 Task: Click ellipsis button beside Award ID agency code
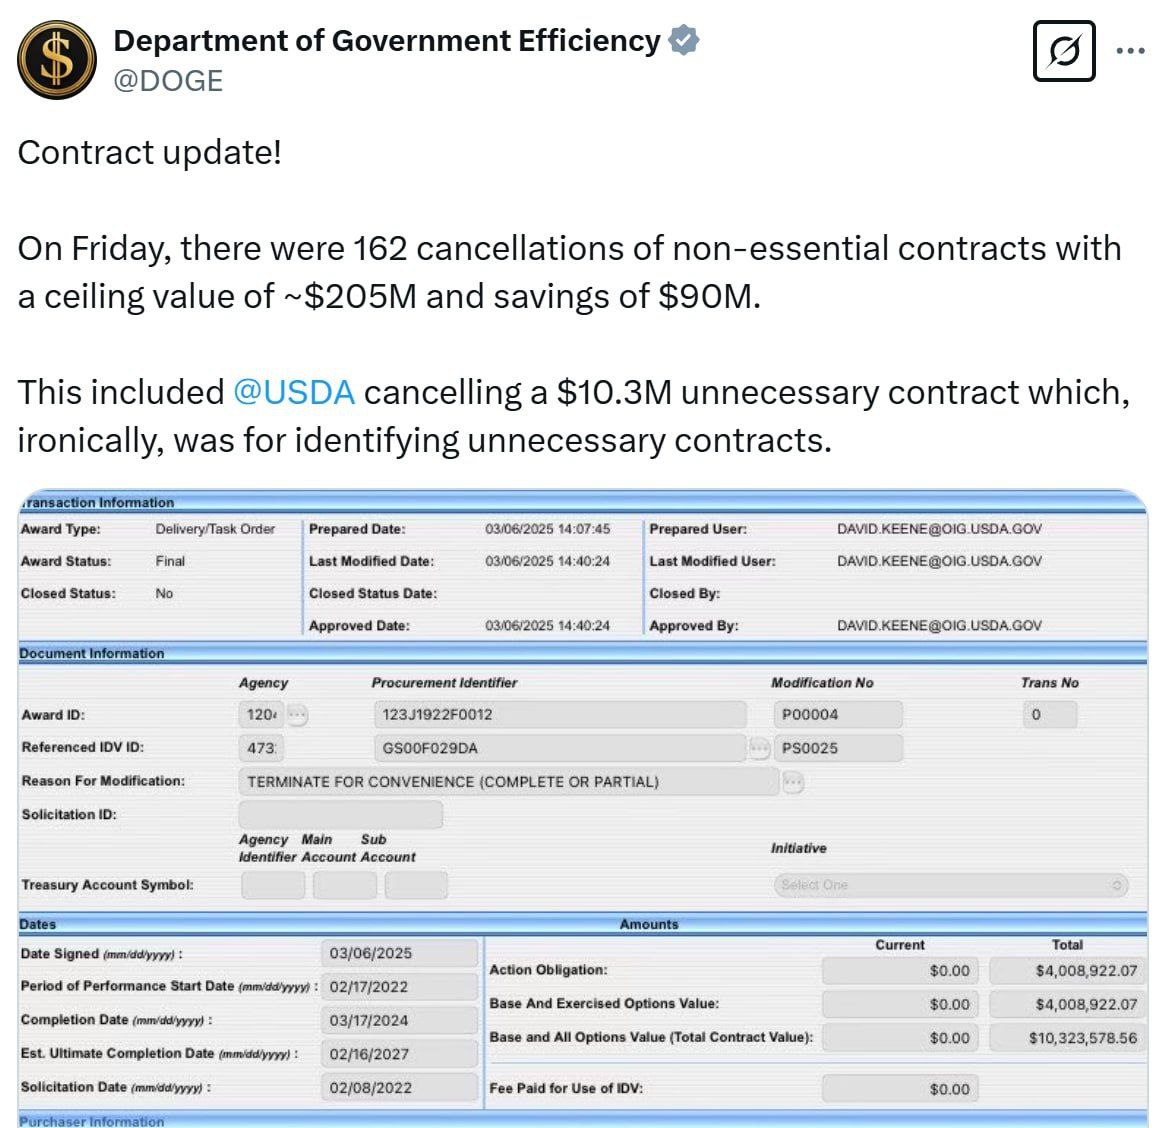298,715
